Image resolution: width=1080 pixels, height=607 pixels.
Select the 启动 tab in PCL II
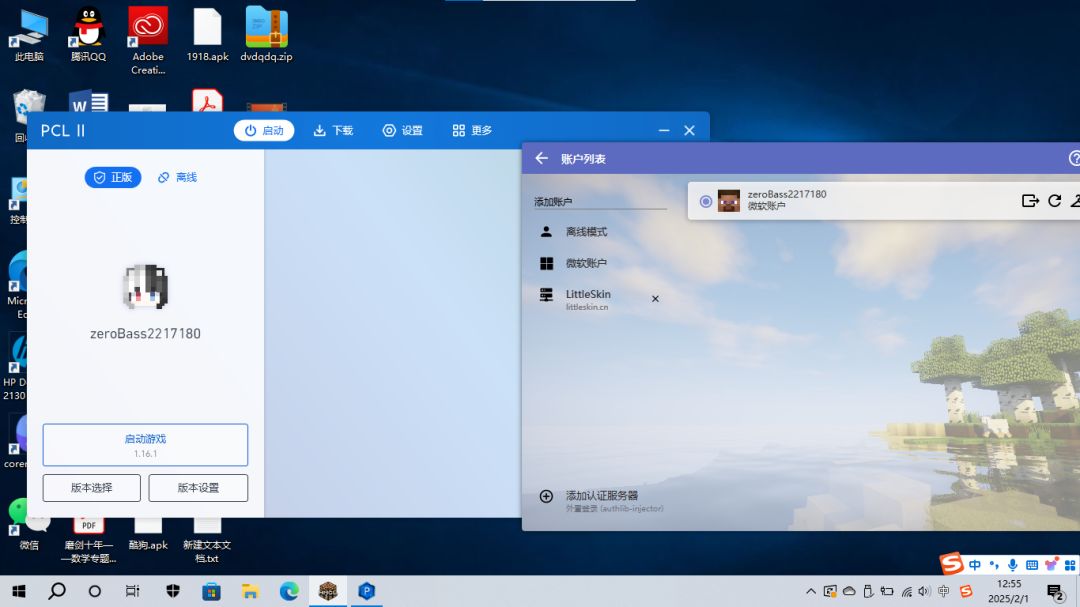264,130
